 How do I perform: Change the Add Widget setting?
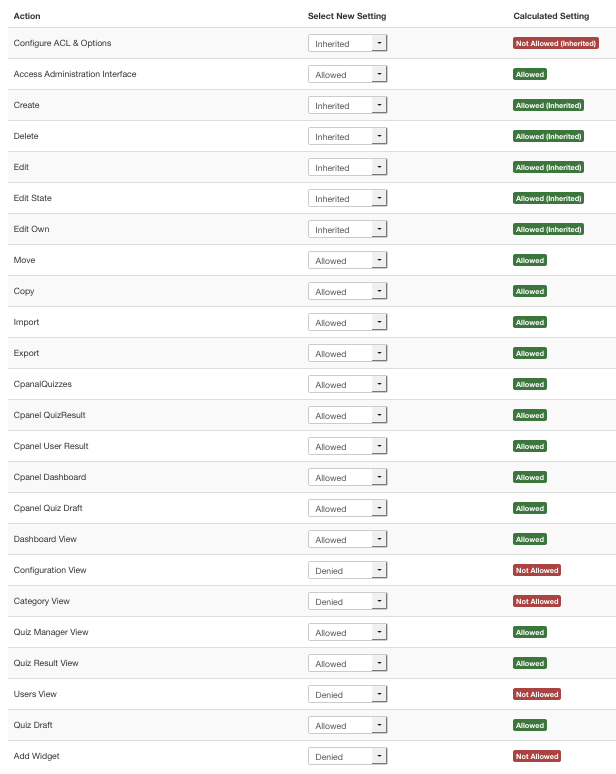point(347,757)
